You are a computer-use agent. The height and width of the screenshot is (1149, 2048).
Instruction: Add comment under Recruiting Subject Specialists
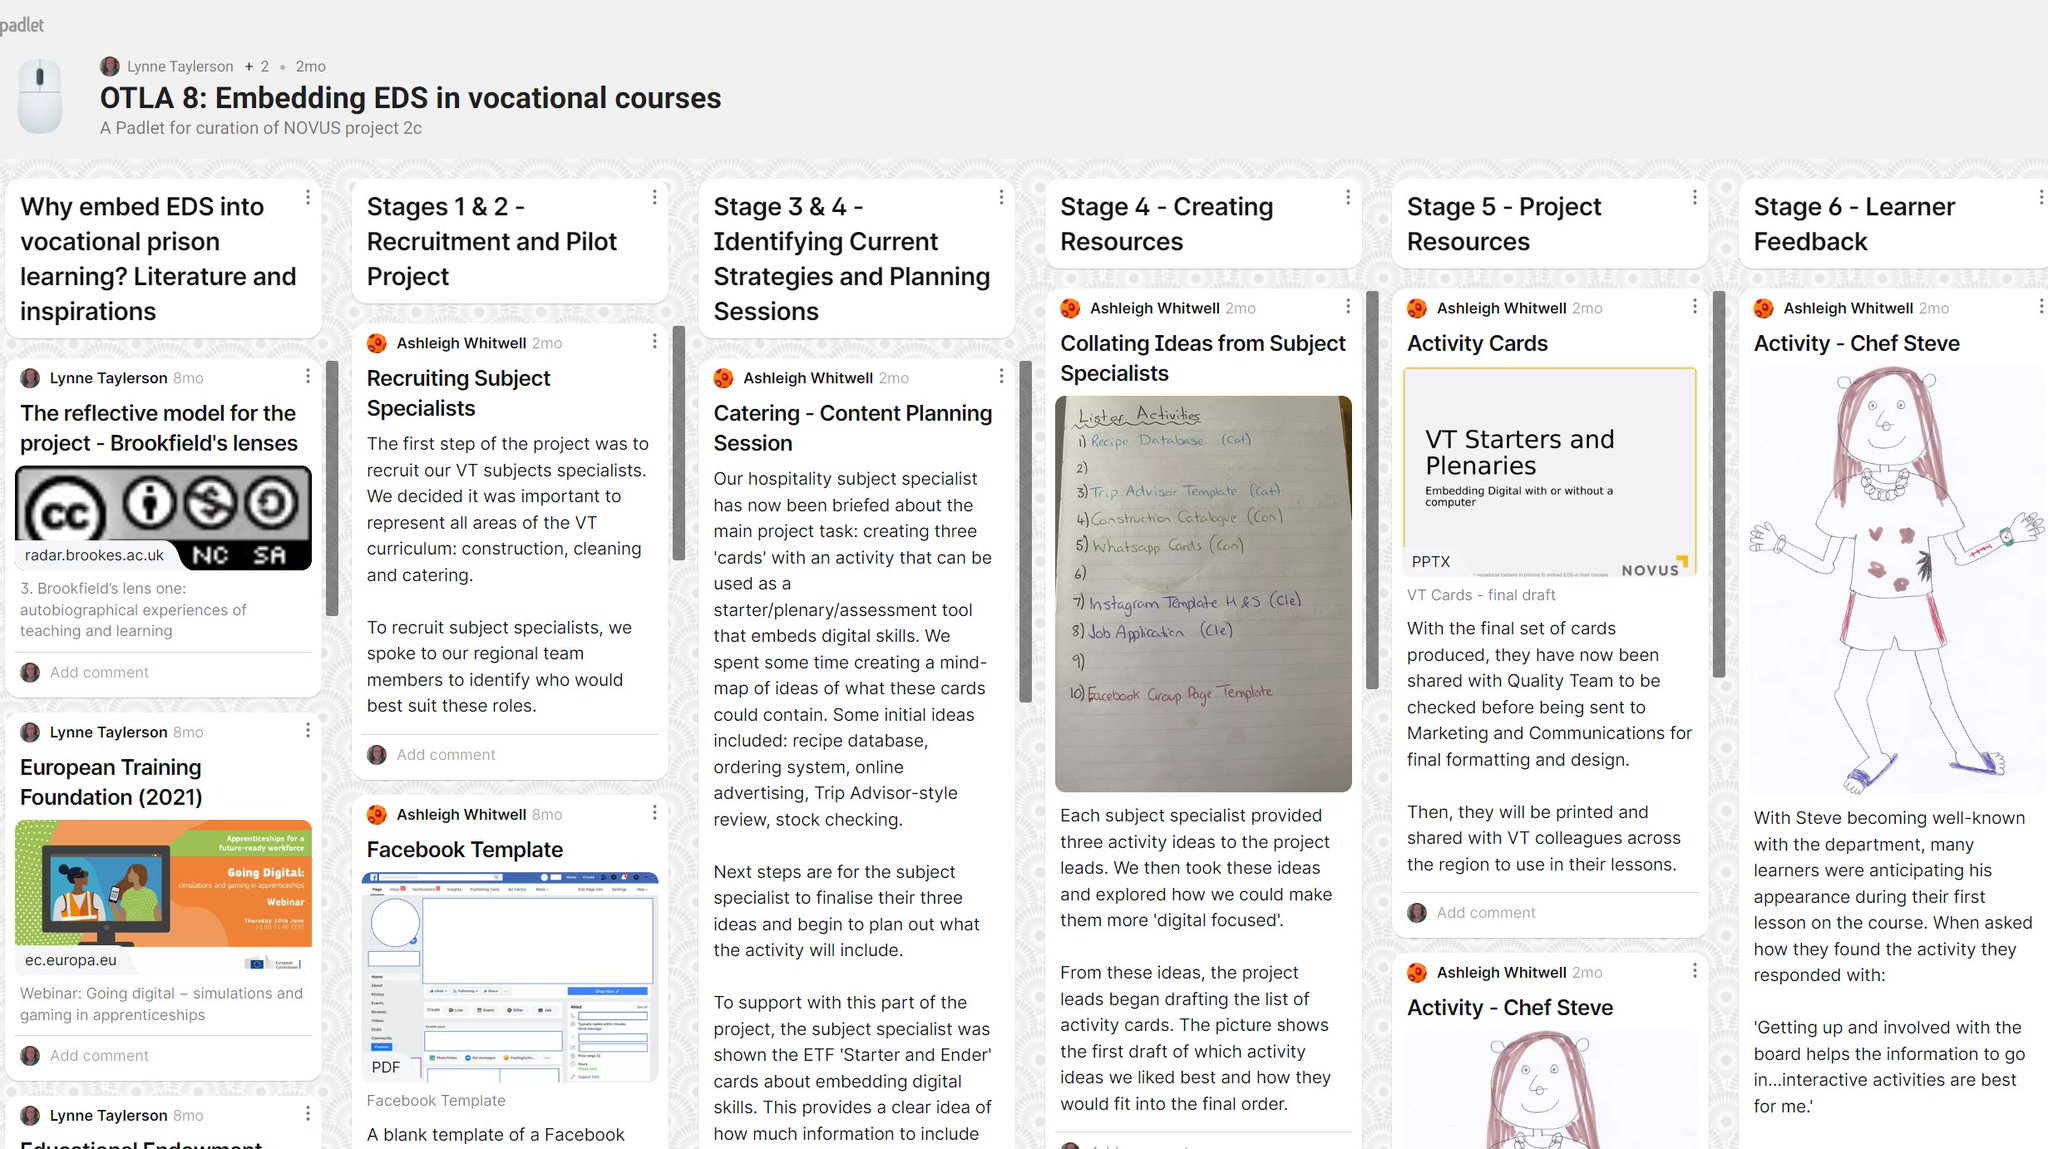(x=445, y=754)
